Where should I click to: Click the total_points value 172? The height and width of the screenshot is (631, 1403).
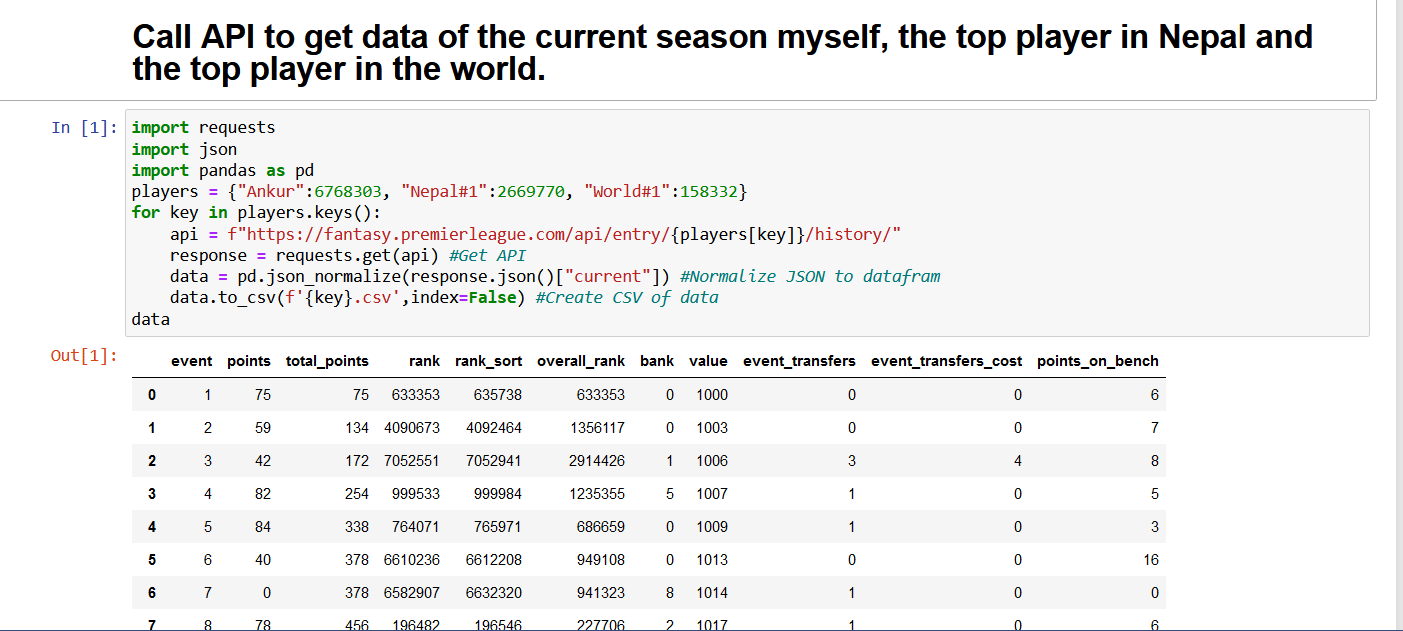coord(357,461)
